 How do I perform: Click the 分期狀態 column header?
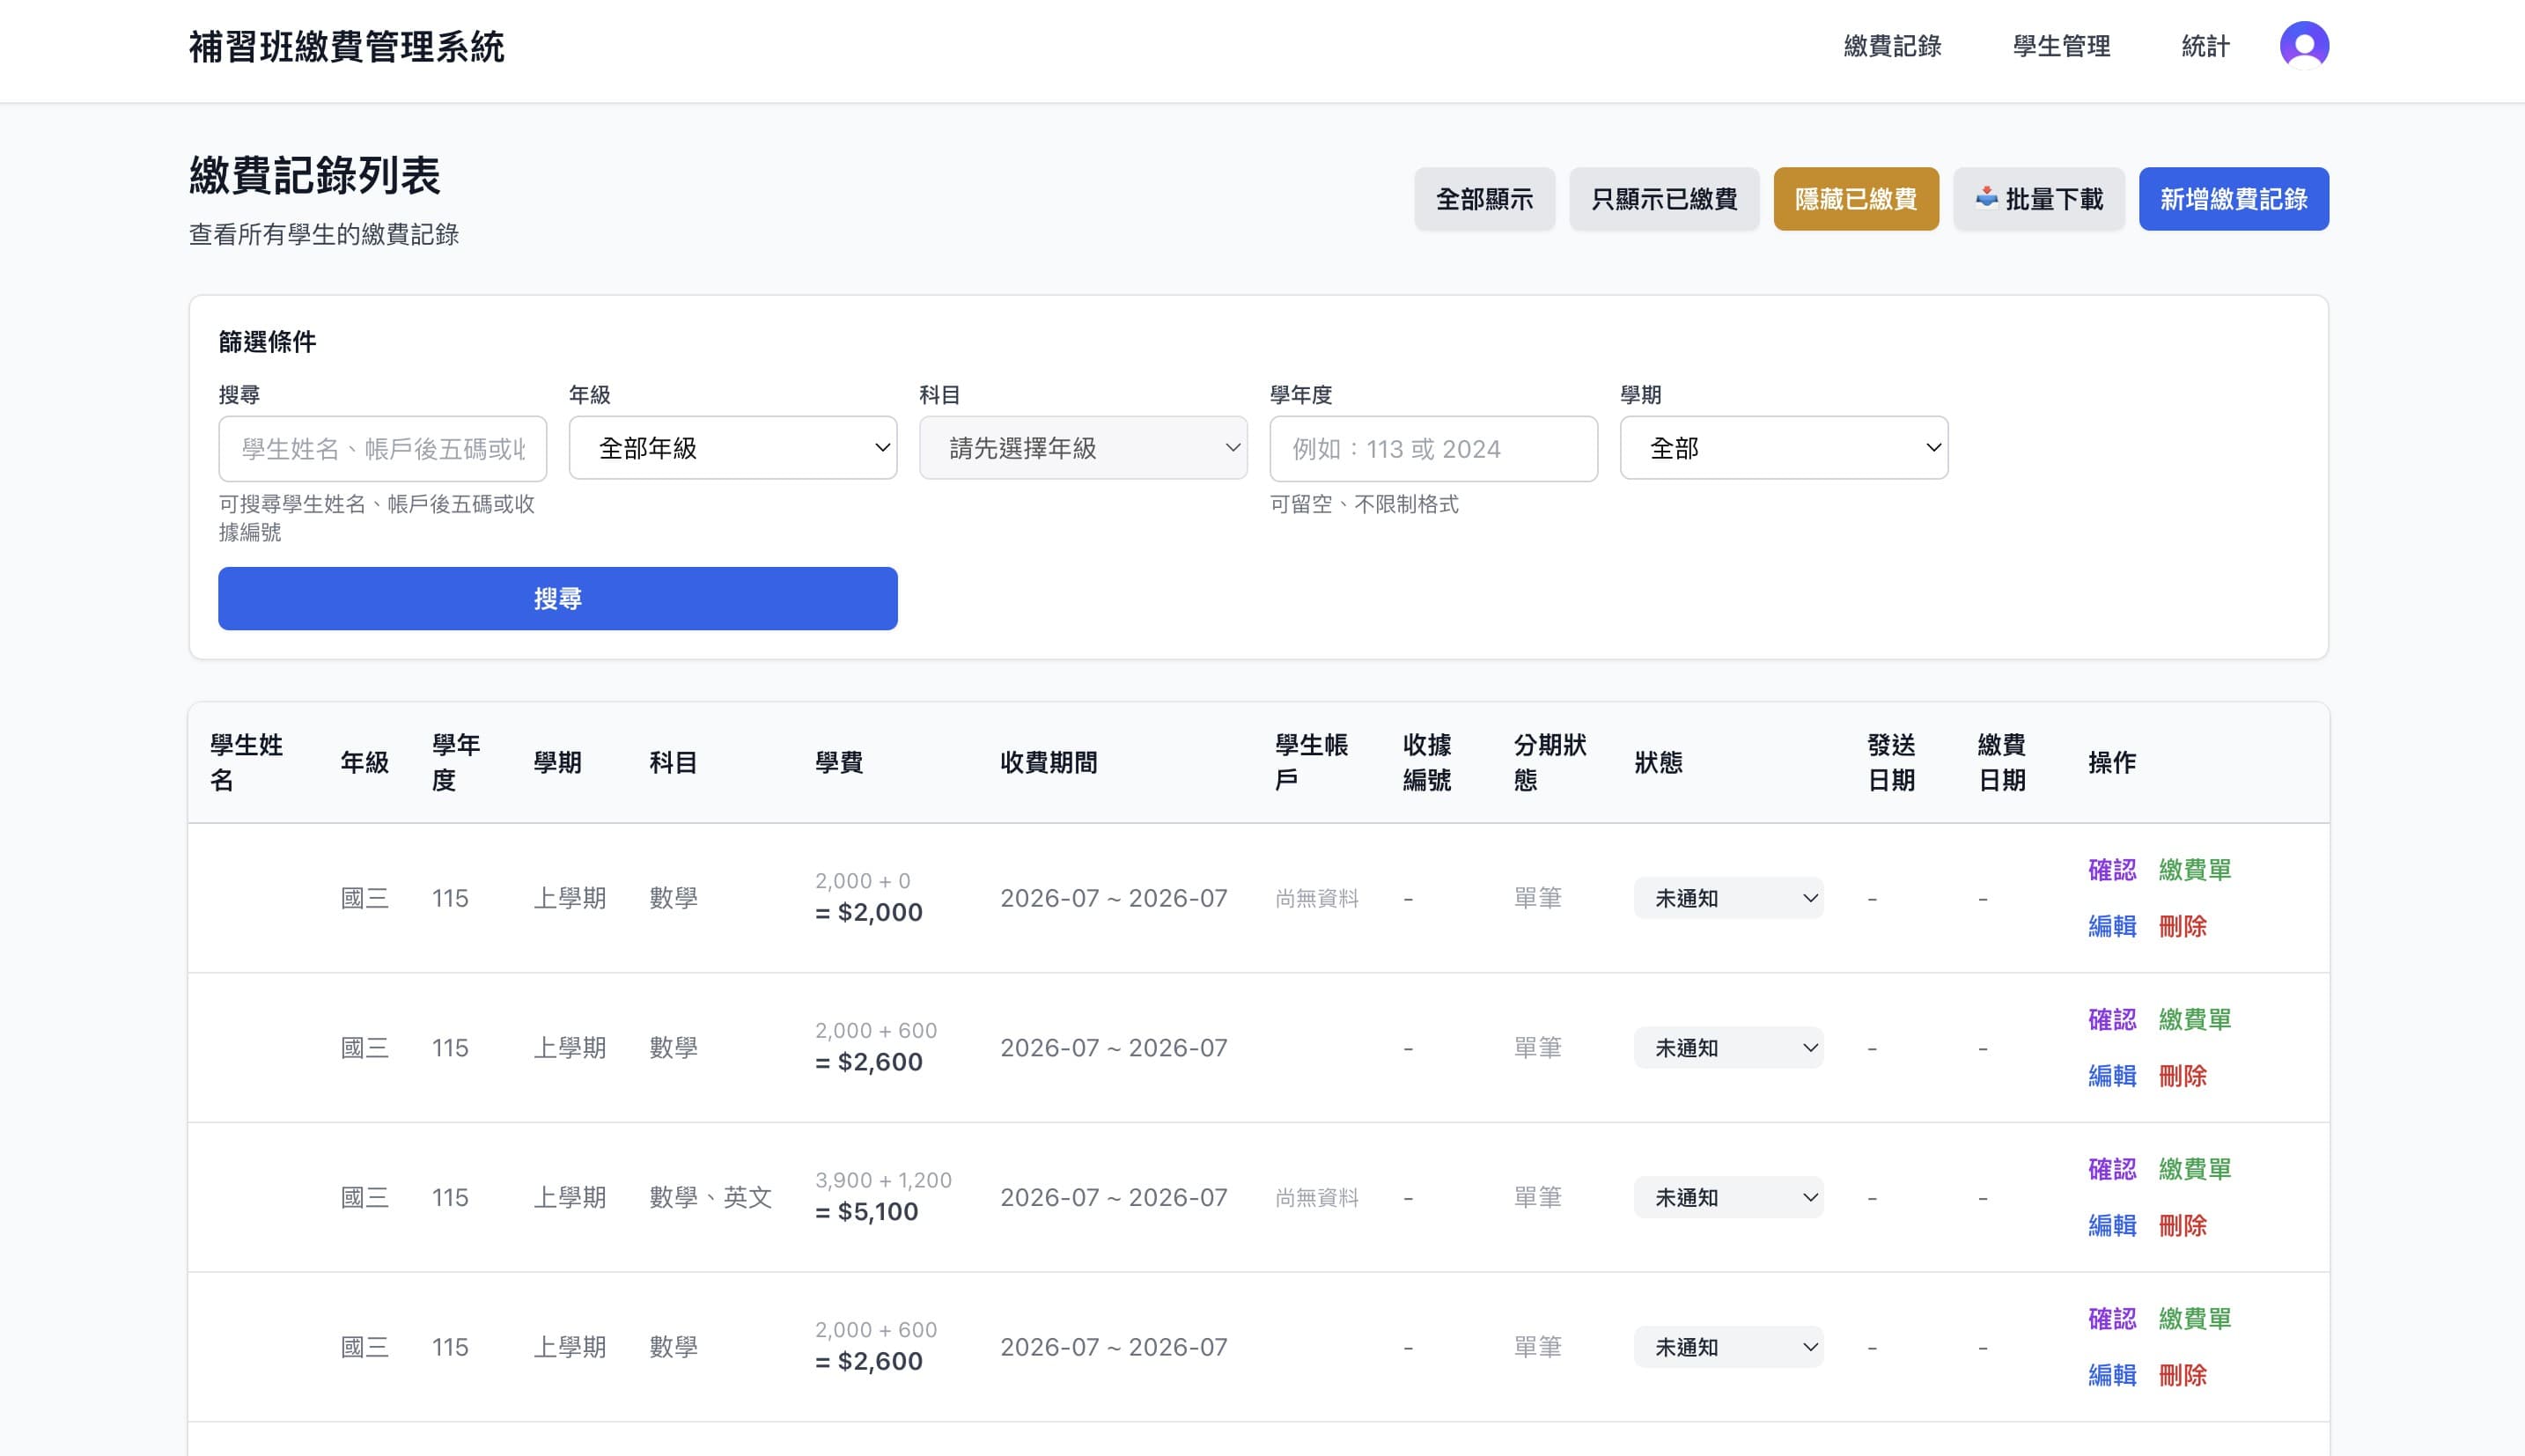pyautogui.click(x=1550, y=762)
